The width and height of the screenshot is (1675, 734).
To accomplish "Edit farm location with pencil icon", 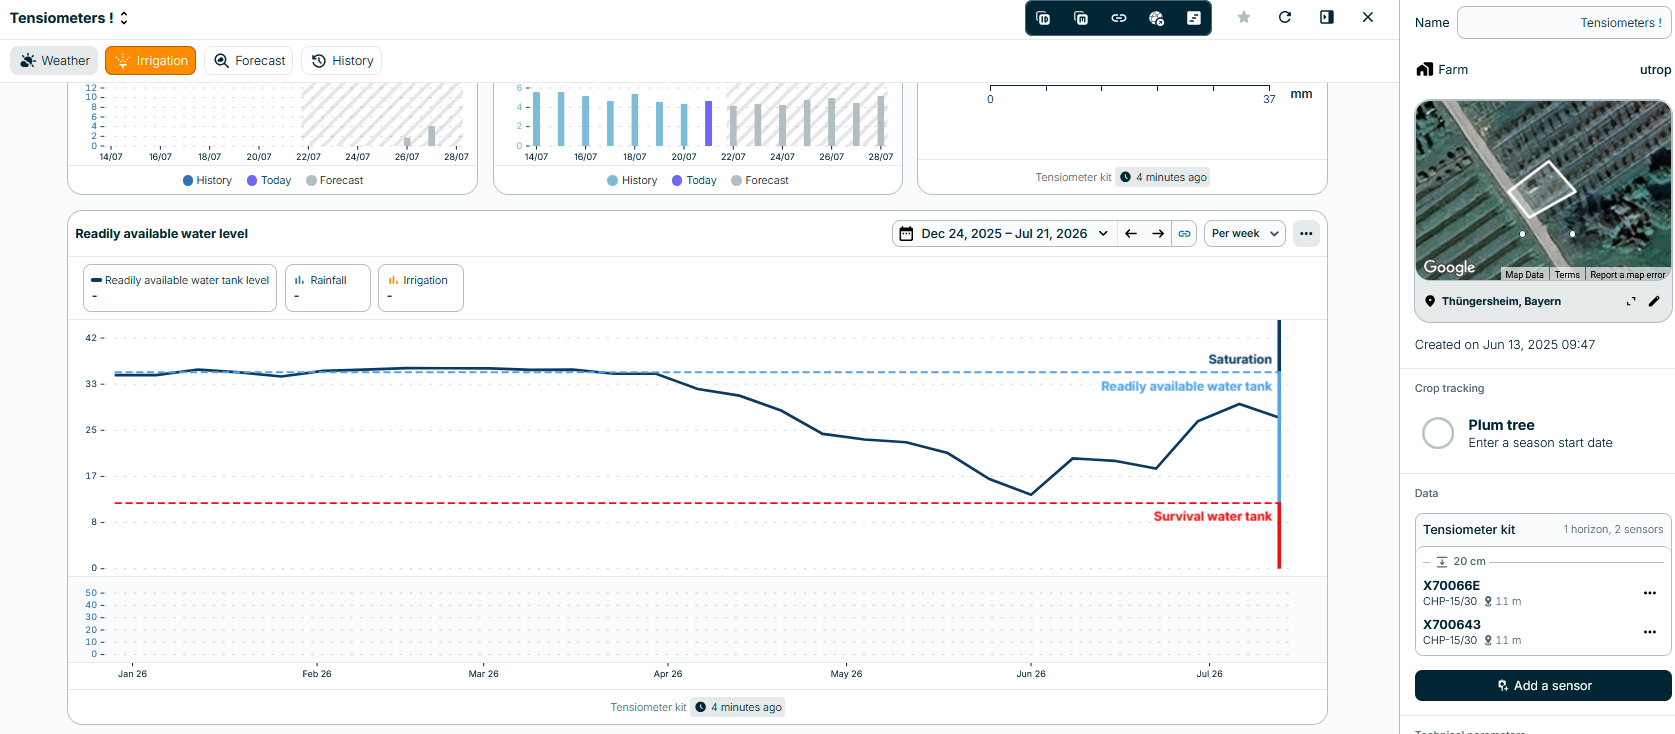I will [x=1654, y=301].
